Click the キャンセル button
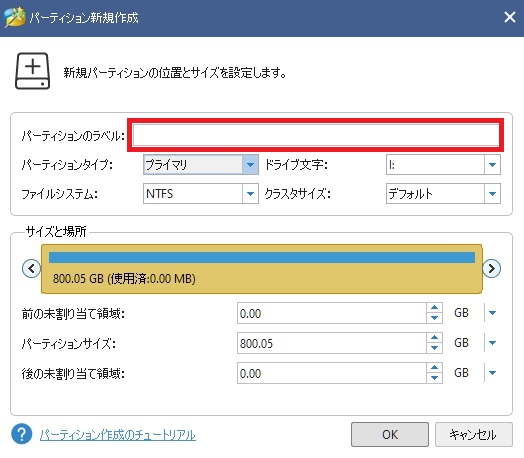Image resolution: width=524 pixels, height=458 pixels. click(x=473, y=434)
